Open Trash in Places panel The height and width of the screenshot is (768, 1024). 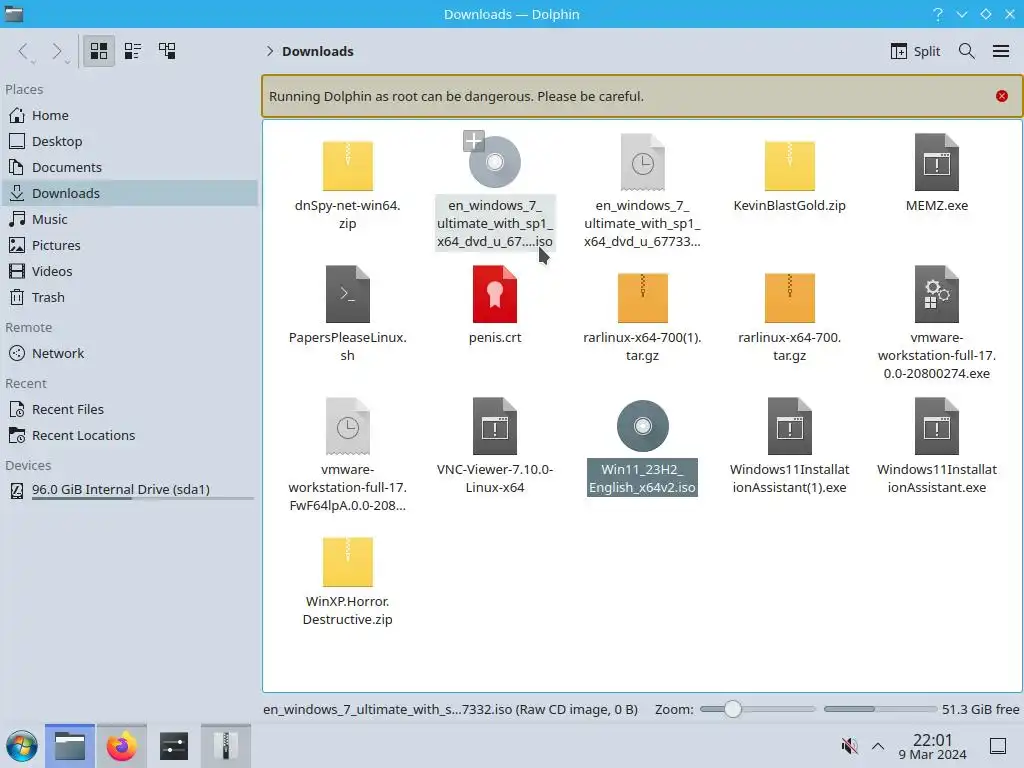pyautogui.click(x=129, y=298)
